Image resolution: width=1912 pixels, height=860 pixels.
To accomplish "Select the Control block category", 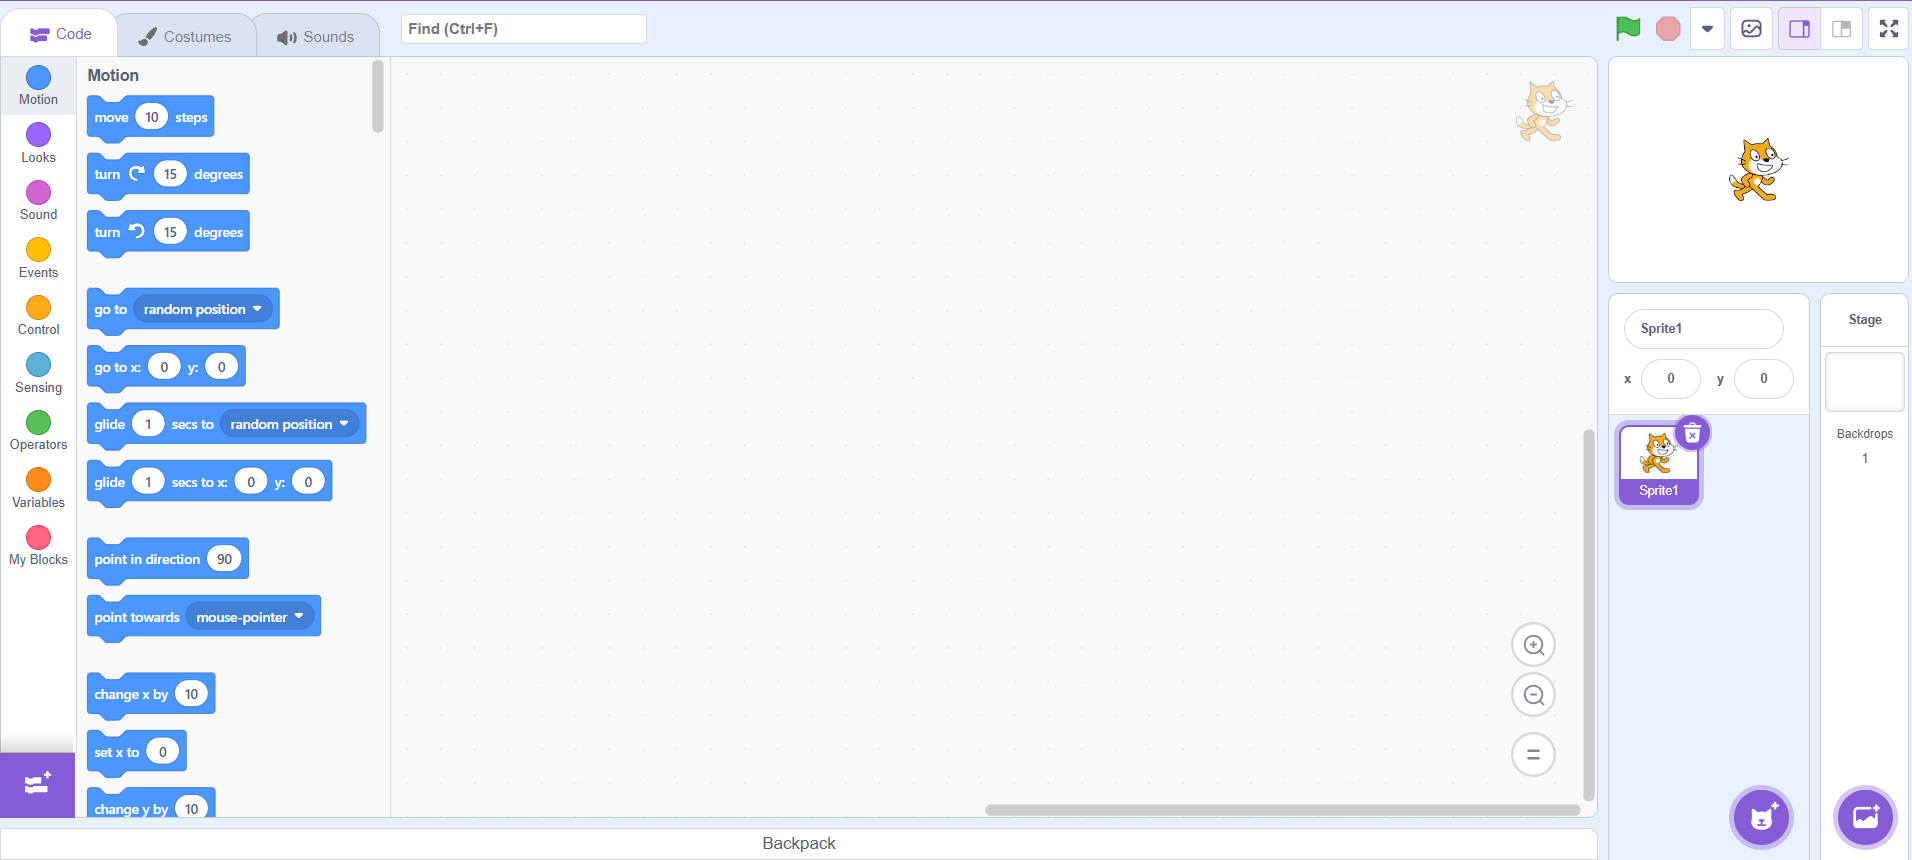I will point(39,316).
